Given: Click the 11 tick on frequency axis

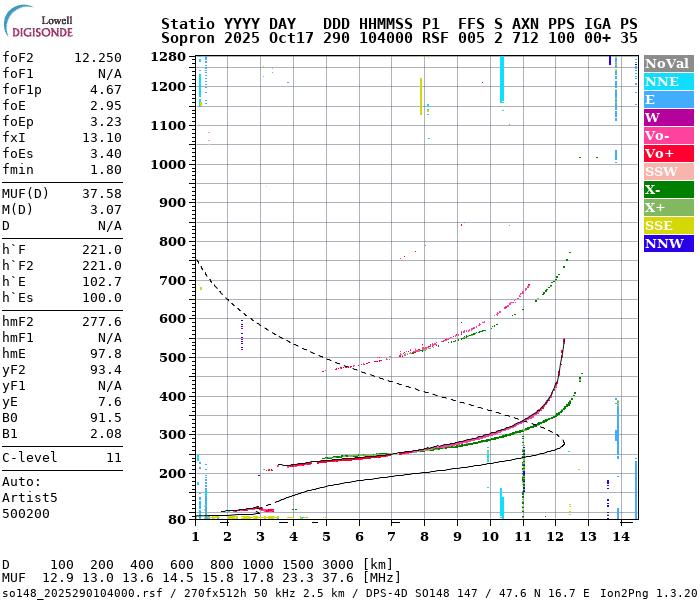Looking at the screenshot, I should point(523,537).
